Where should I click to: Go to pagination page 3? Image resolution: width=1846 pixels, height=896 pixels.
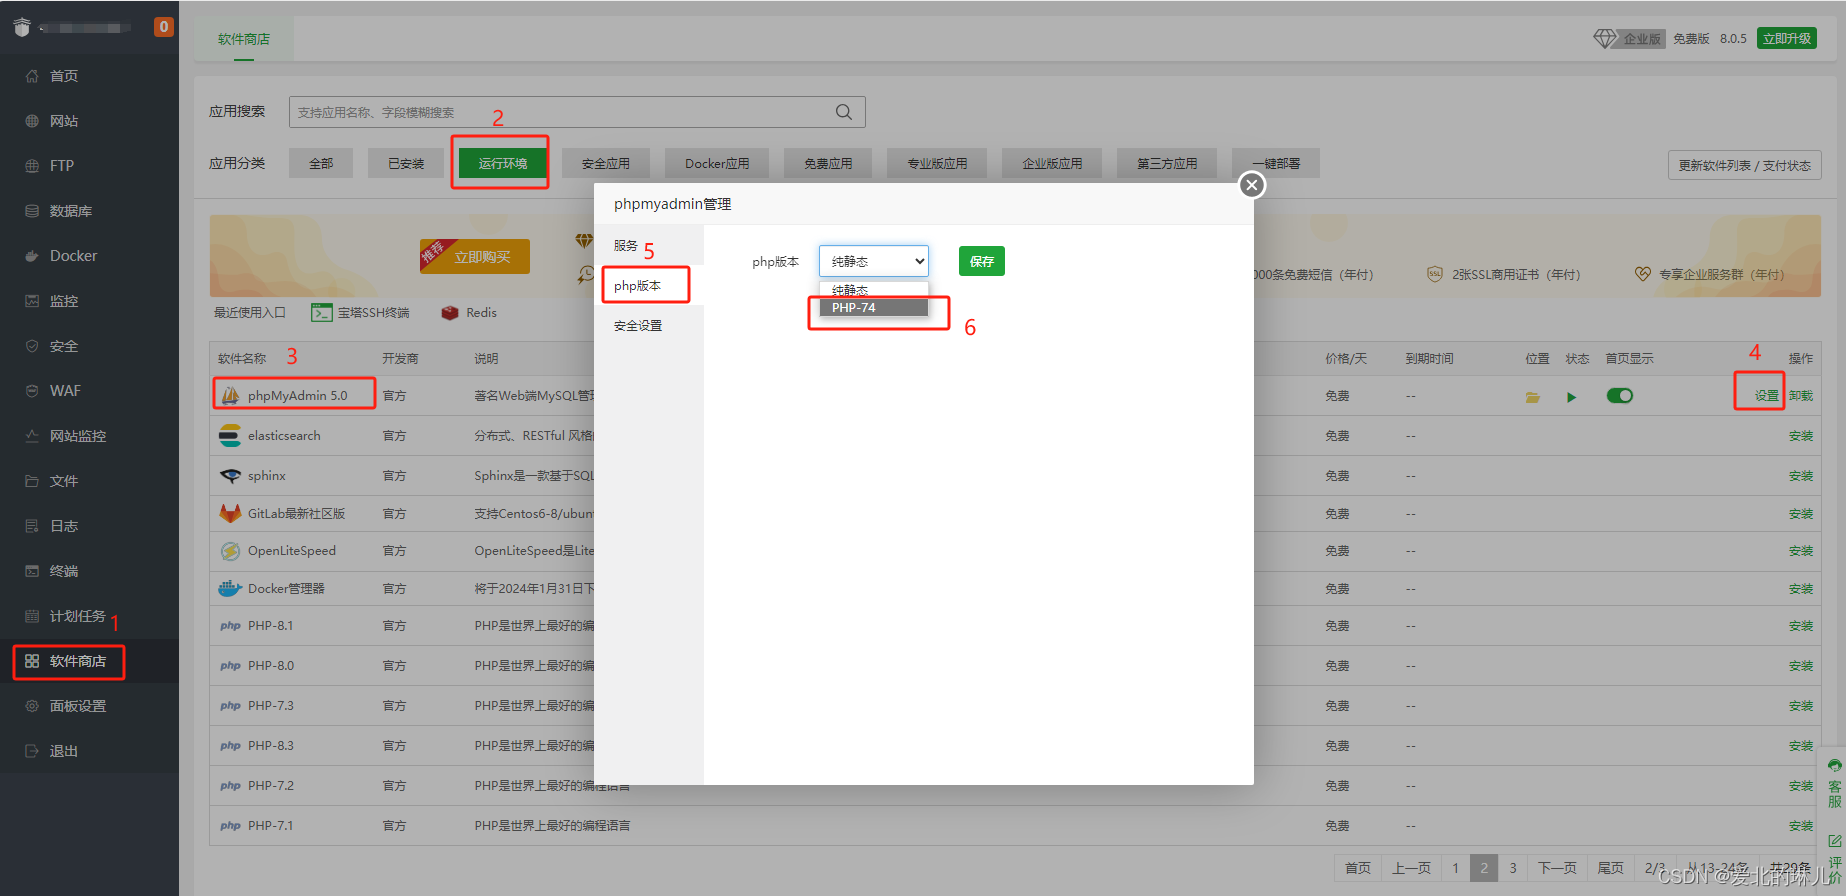coord(1513,868)
